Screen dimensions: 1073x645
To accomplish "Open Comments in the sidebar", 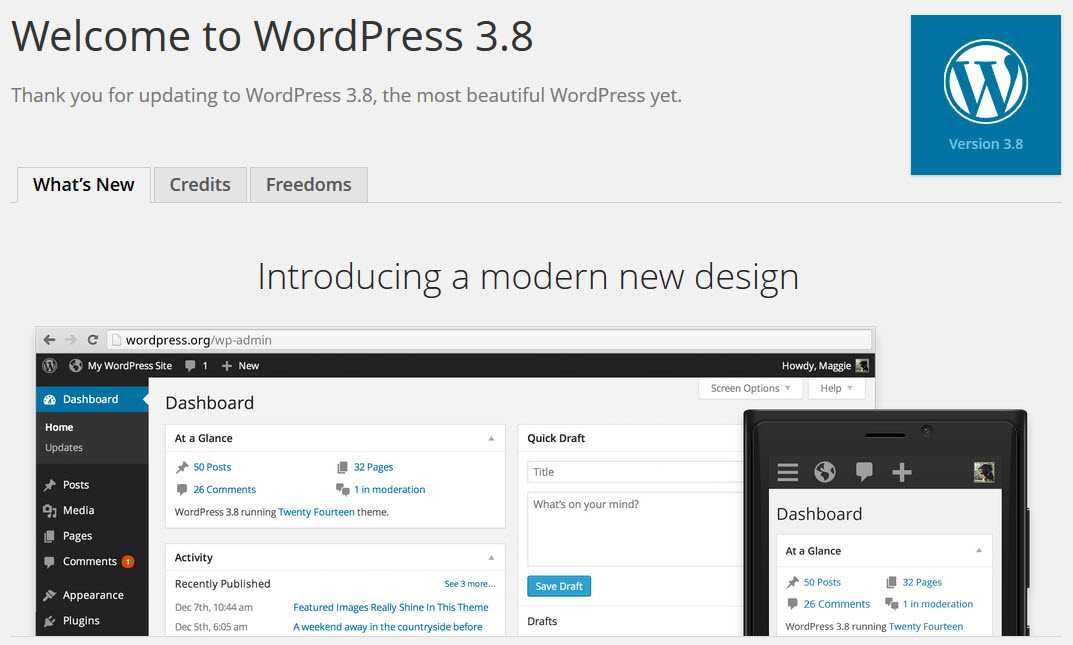I will (90, 562).
